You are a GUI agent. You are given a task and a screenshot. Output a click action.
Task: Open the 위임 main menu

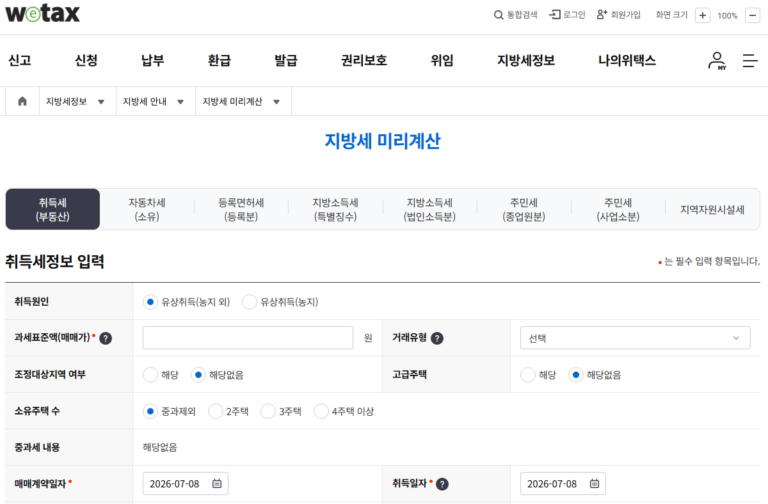(x=442, y=61)
